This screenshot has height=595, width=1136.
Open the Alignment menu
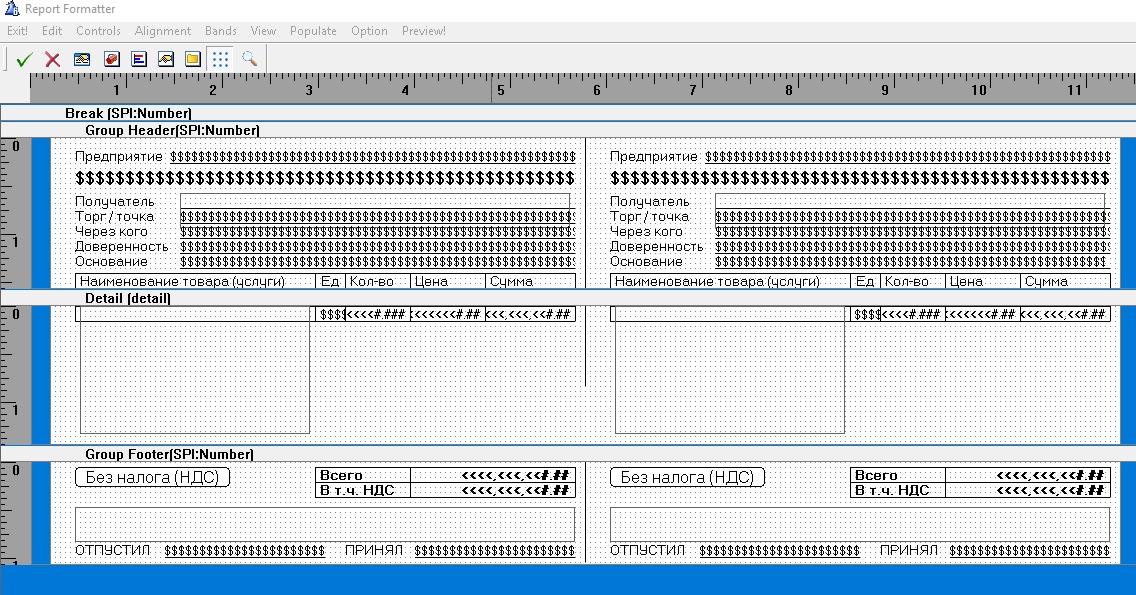pos(163,31)
